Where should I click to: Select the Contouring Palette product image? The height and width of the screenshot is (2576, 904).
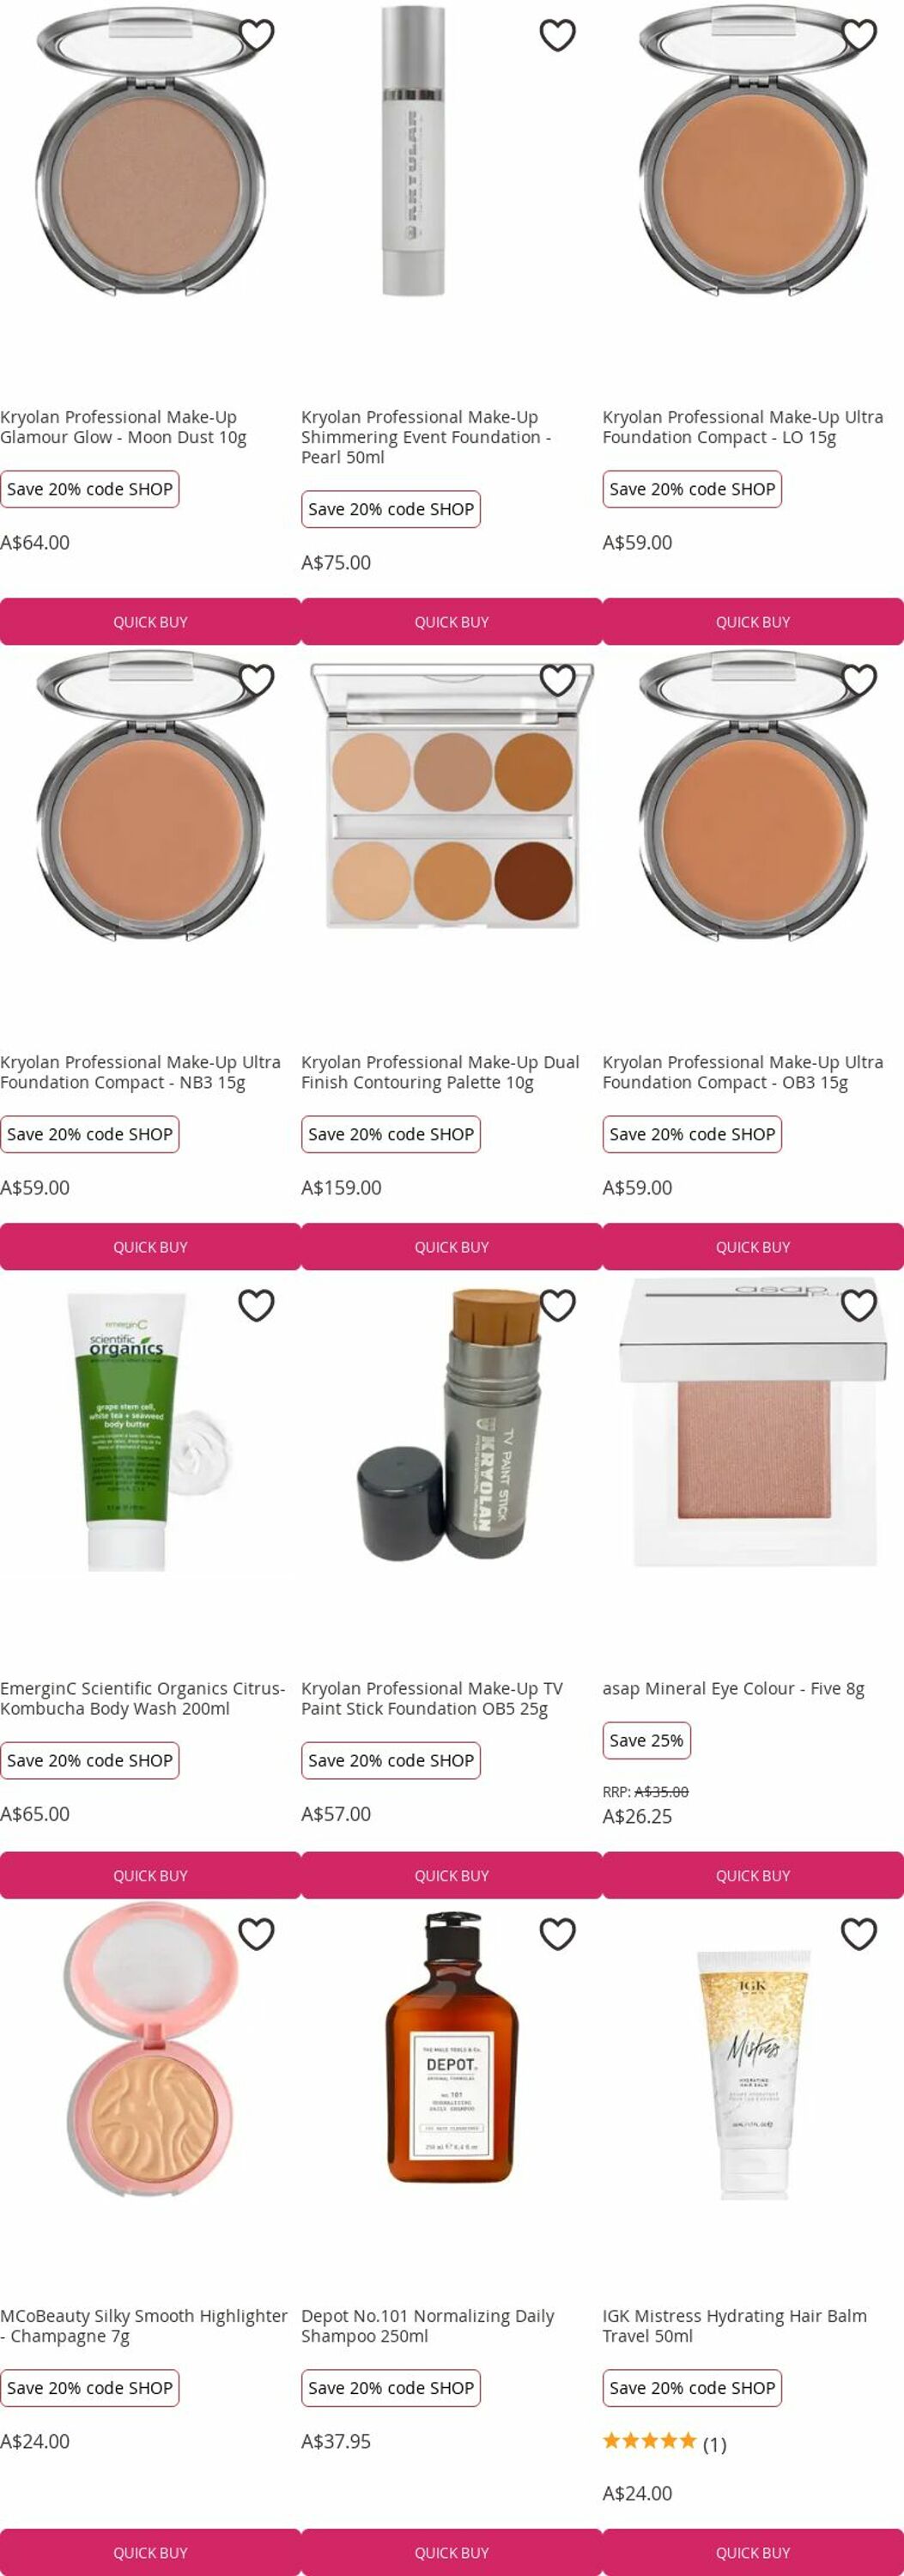451,797
